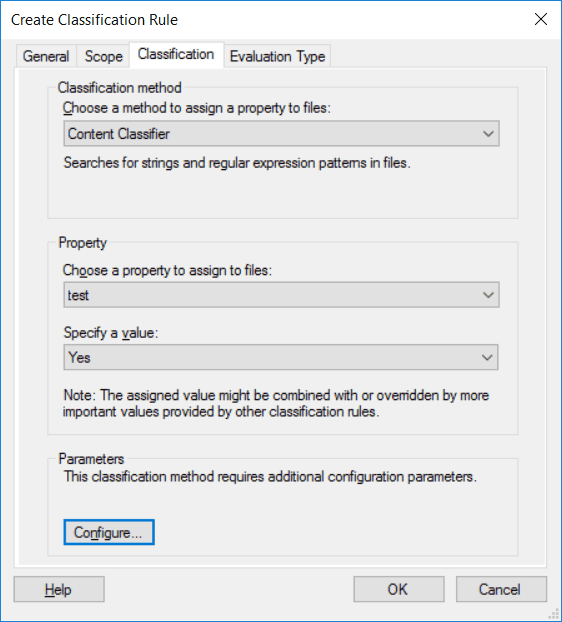Close the Create Classification Rule dialog with X
Viewport: 562px width, 622px height.
541,19
